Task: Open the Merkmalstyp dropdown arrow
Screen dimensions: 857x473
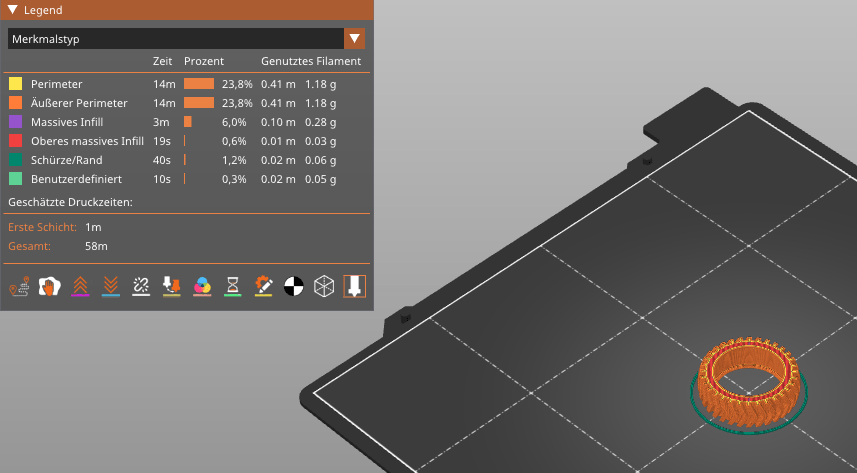Action: pyautogui.click(x=354, y=39)
